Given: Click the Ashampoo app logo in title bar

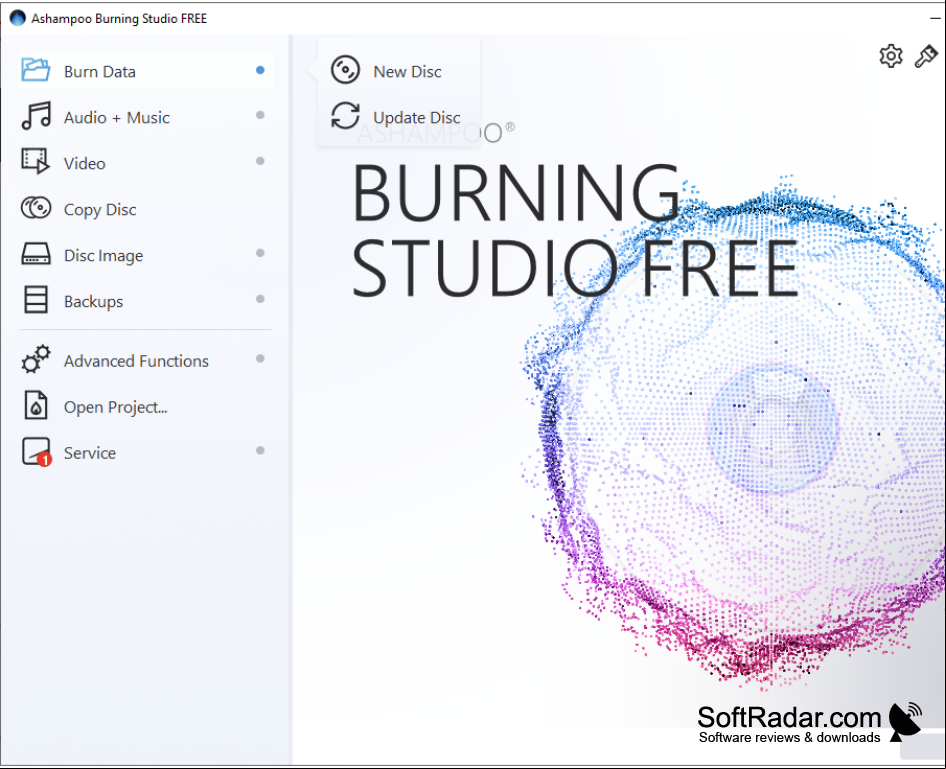Looking at the screenshot, I should (17, 18).
